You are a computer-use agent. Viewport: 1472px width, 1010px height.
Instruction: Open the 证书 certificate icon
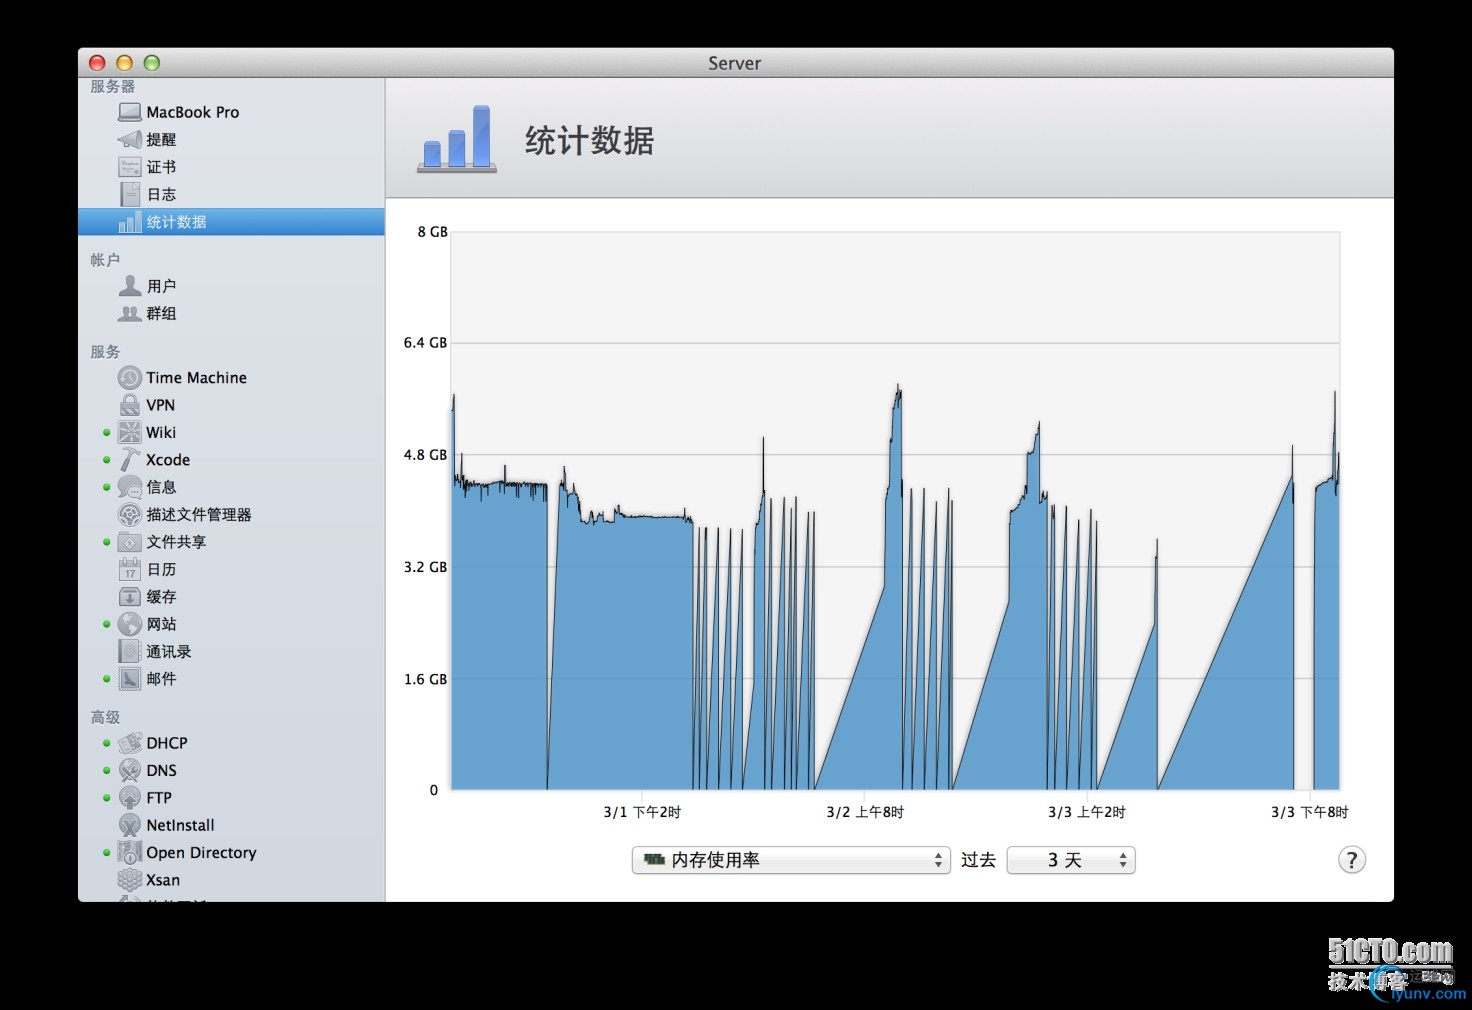point(130,167)
